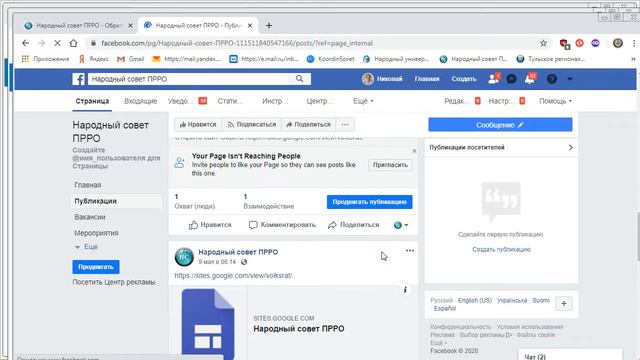Click left sidebar Продвигать button
This screenshot has height=360, width=640.
(96, 267)
